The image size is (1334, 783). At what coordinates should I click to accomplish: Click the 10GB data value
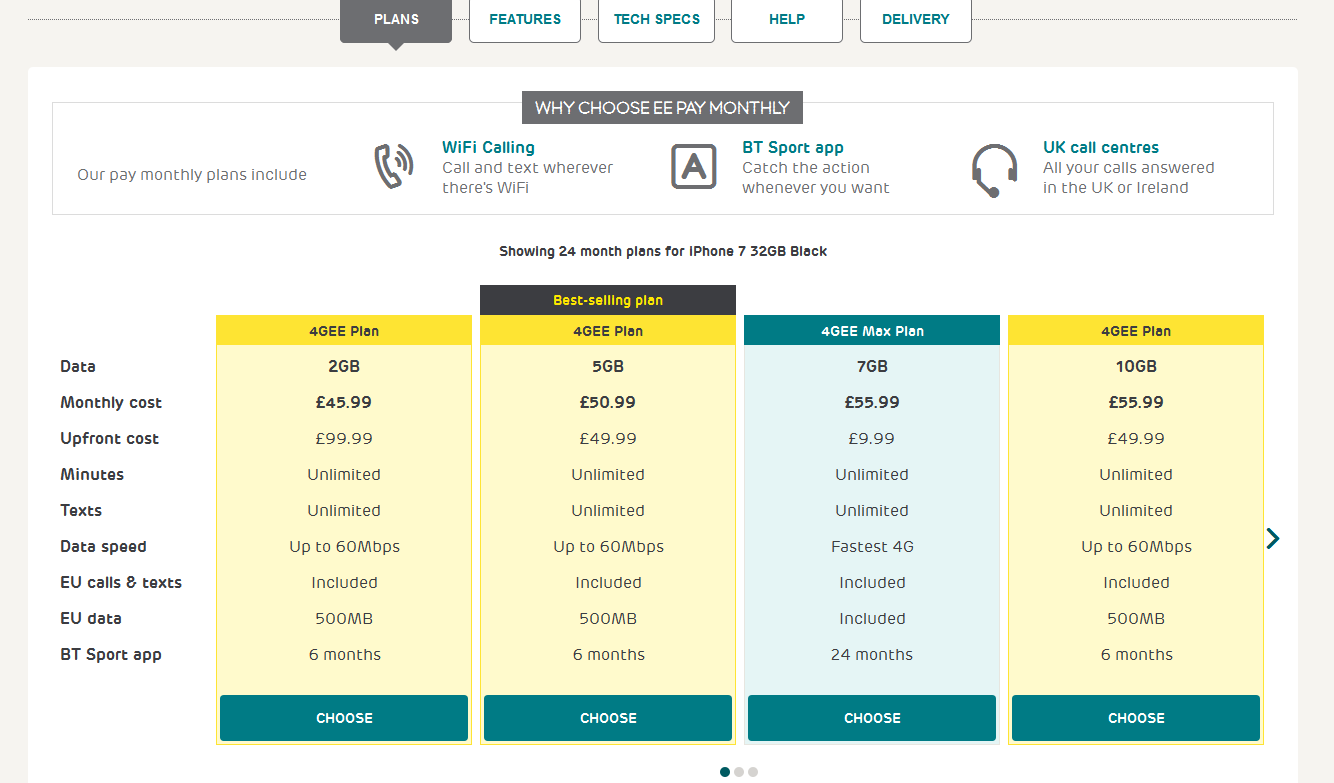(1136, 367)
